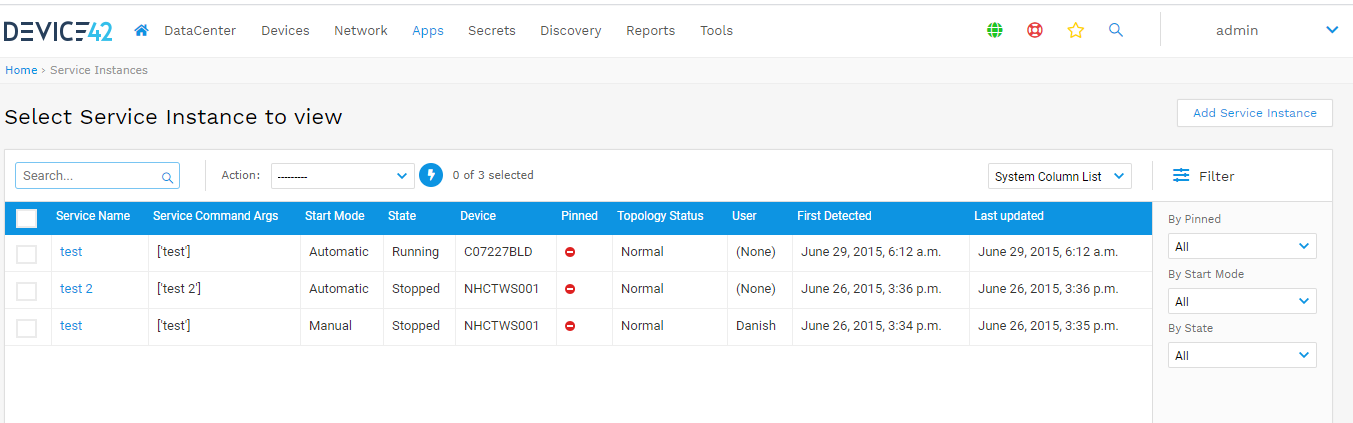Image resolution: width=1353 pixels, height=423 pixels.
Task: Click the green globe icon
Action: 994,30
